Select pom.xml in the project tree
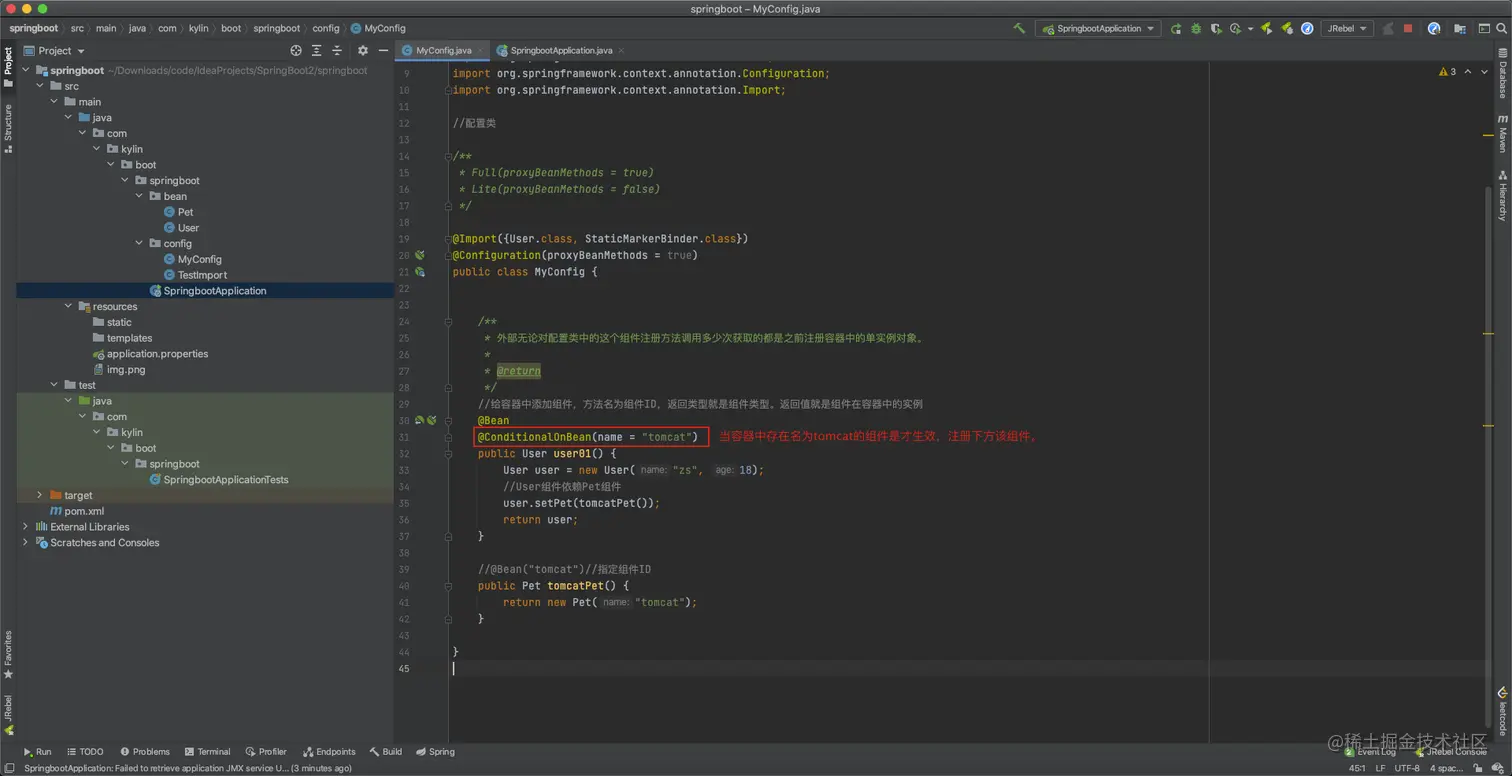1512x776 pixels. coord(84,511)
